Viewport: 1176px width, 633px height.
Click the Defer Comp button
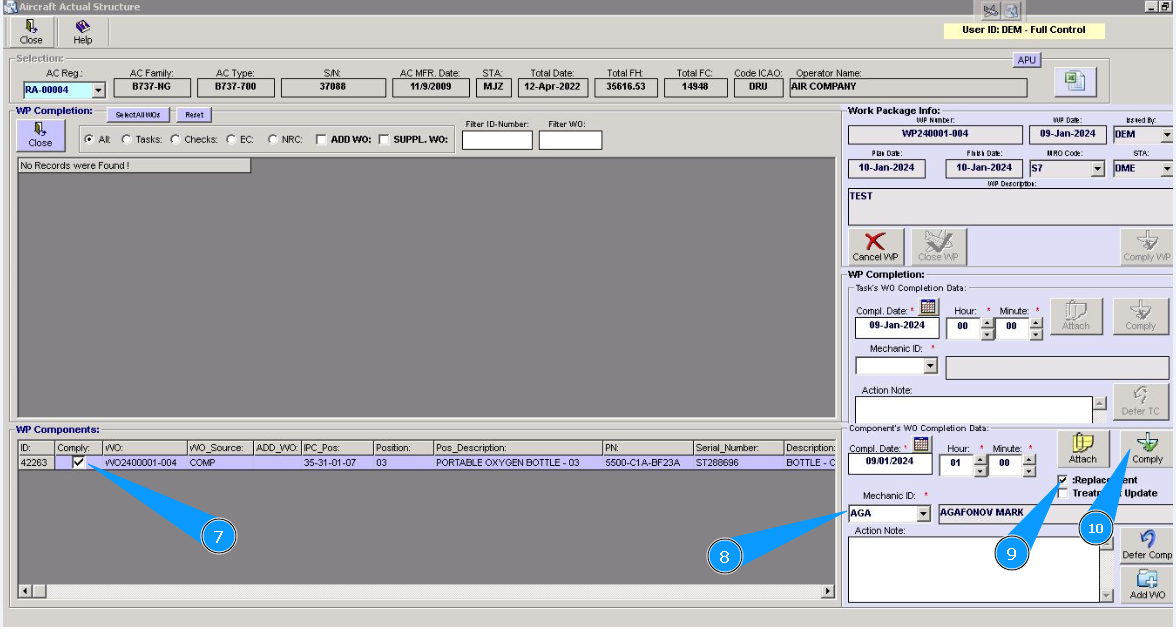tap(1146, 545)
